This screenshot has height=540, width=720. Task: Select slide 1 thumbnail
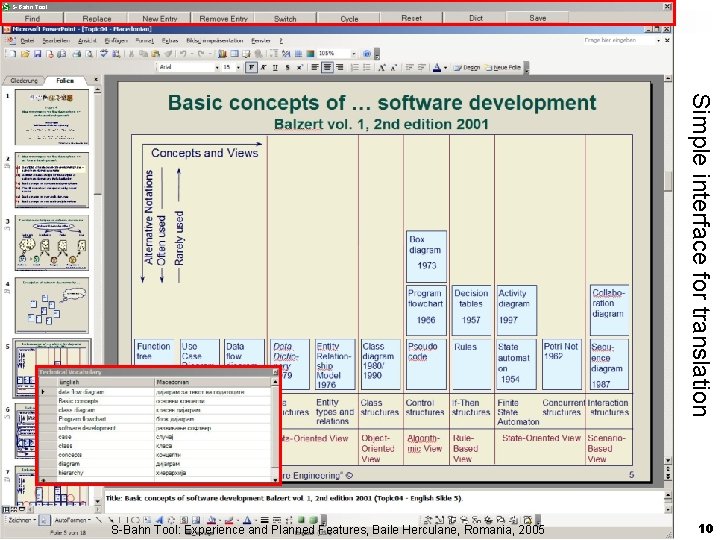pos(51,118)
